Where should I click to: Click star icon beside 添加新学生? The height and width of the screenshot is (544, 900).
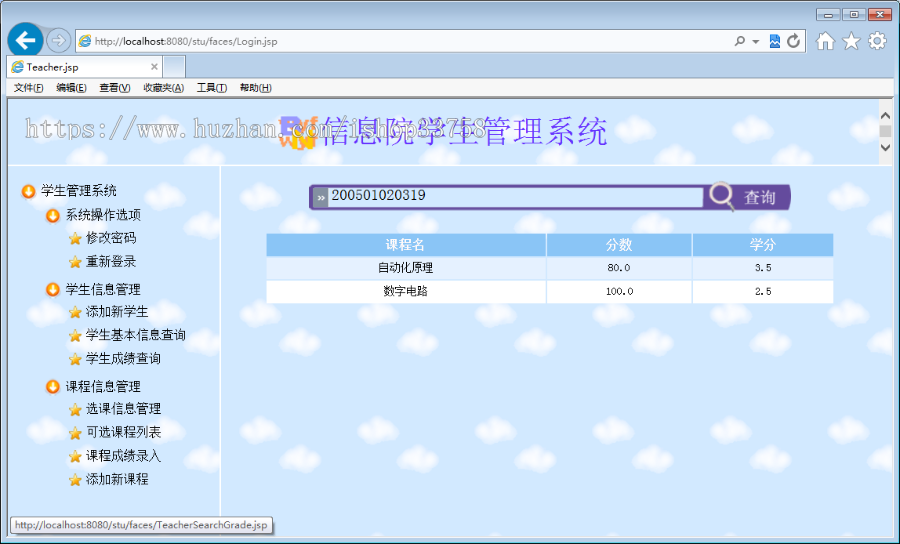[x=75, y=313]
